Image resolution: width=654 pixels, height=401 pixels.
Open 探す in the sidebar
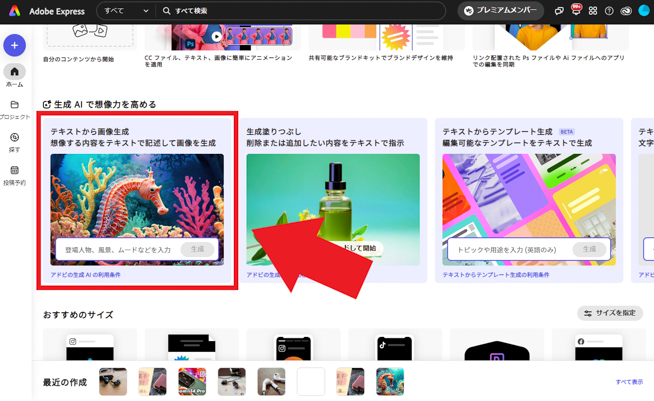point(14,142)
